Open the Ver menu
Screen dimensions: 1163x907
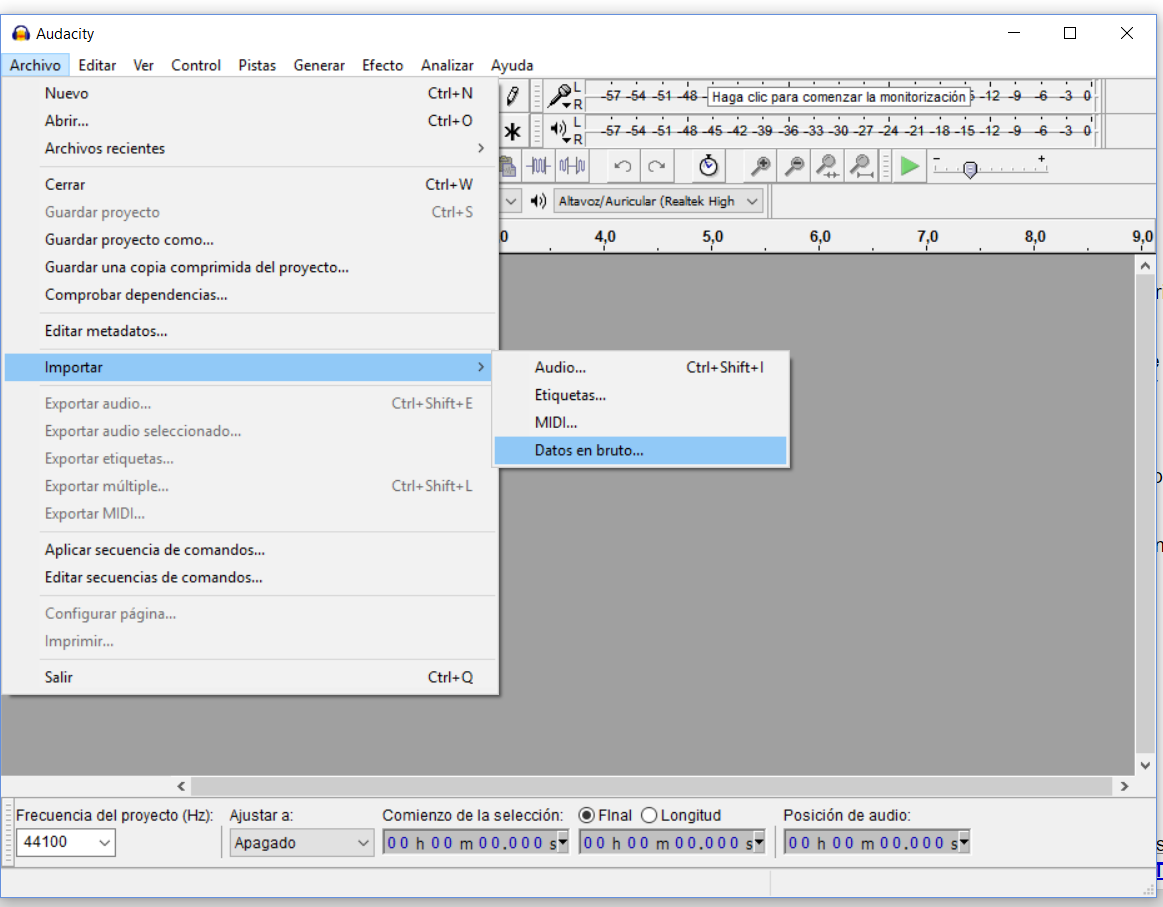click(143, 65)
